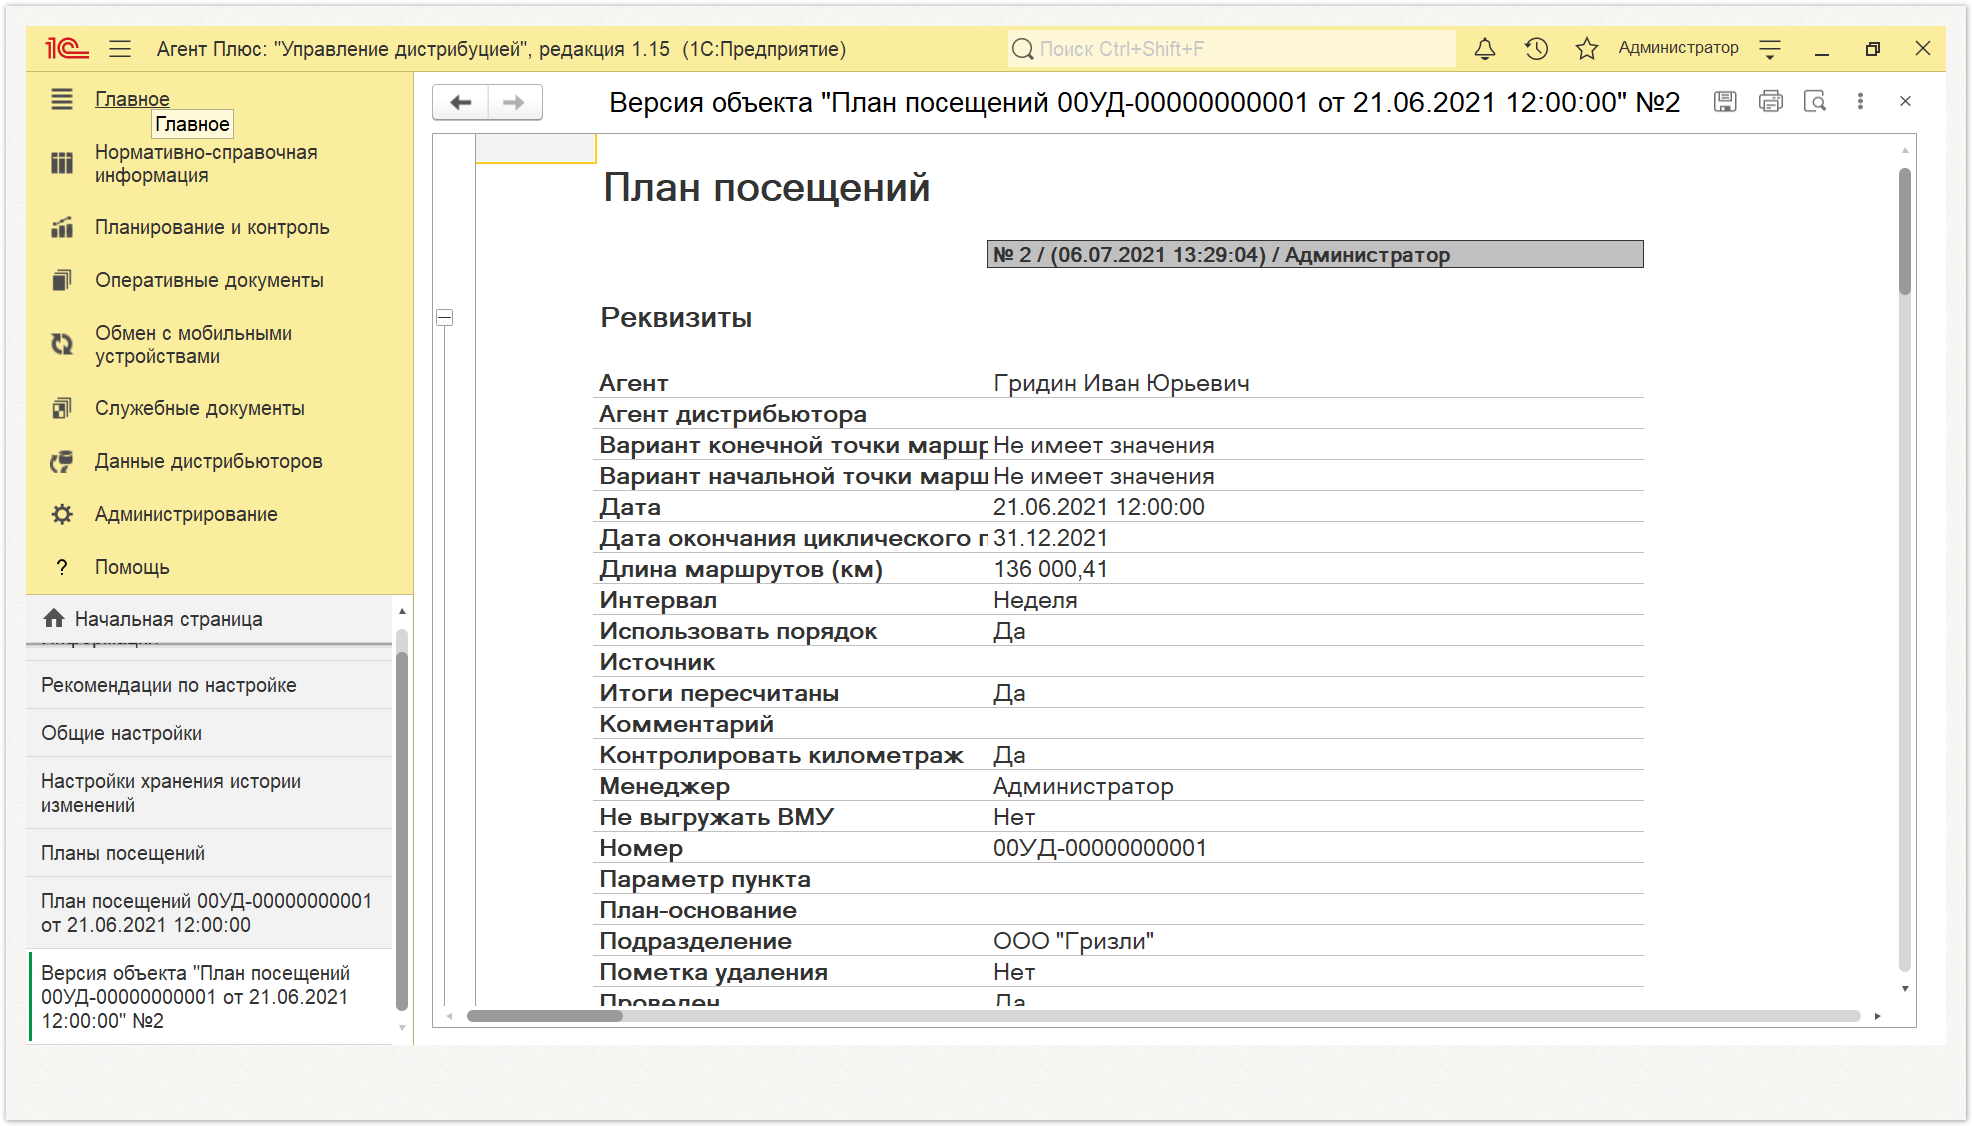The height and width of the screenshot is (1126, 1972).
Task: Click the value 31.12.2021
Action: 1050,538
